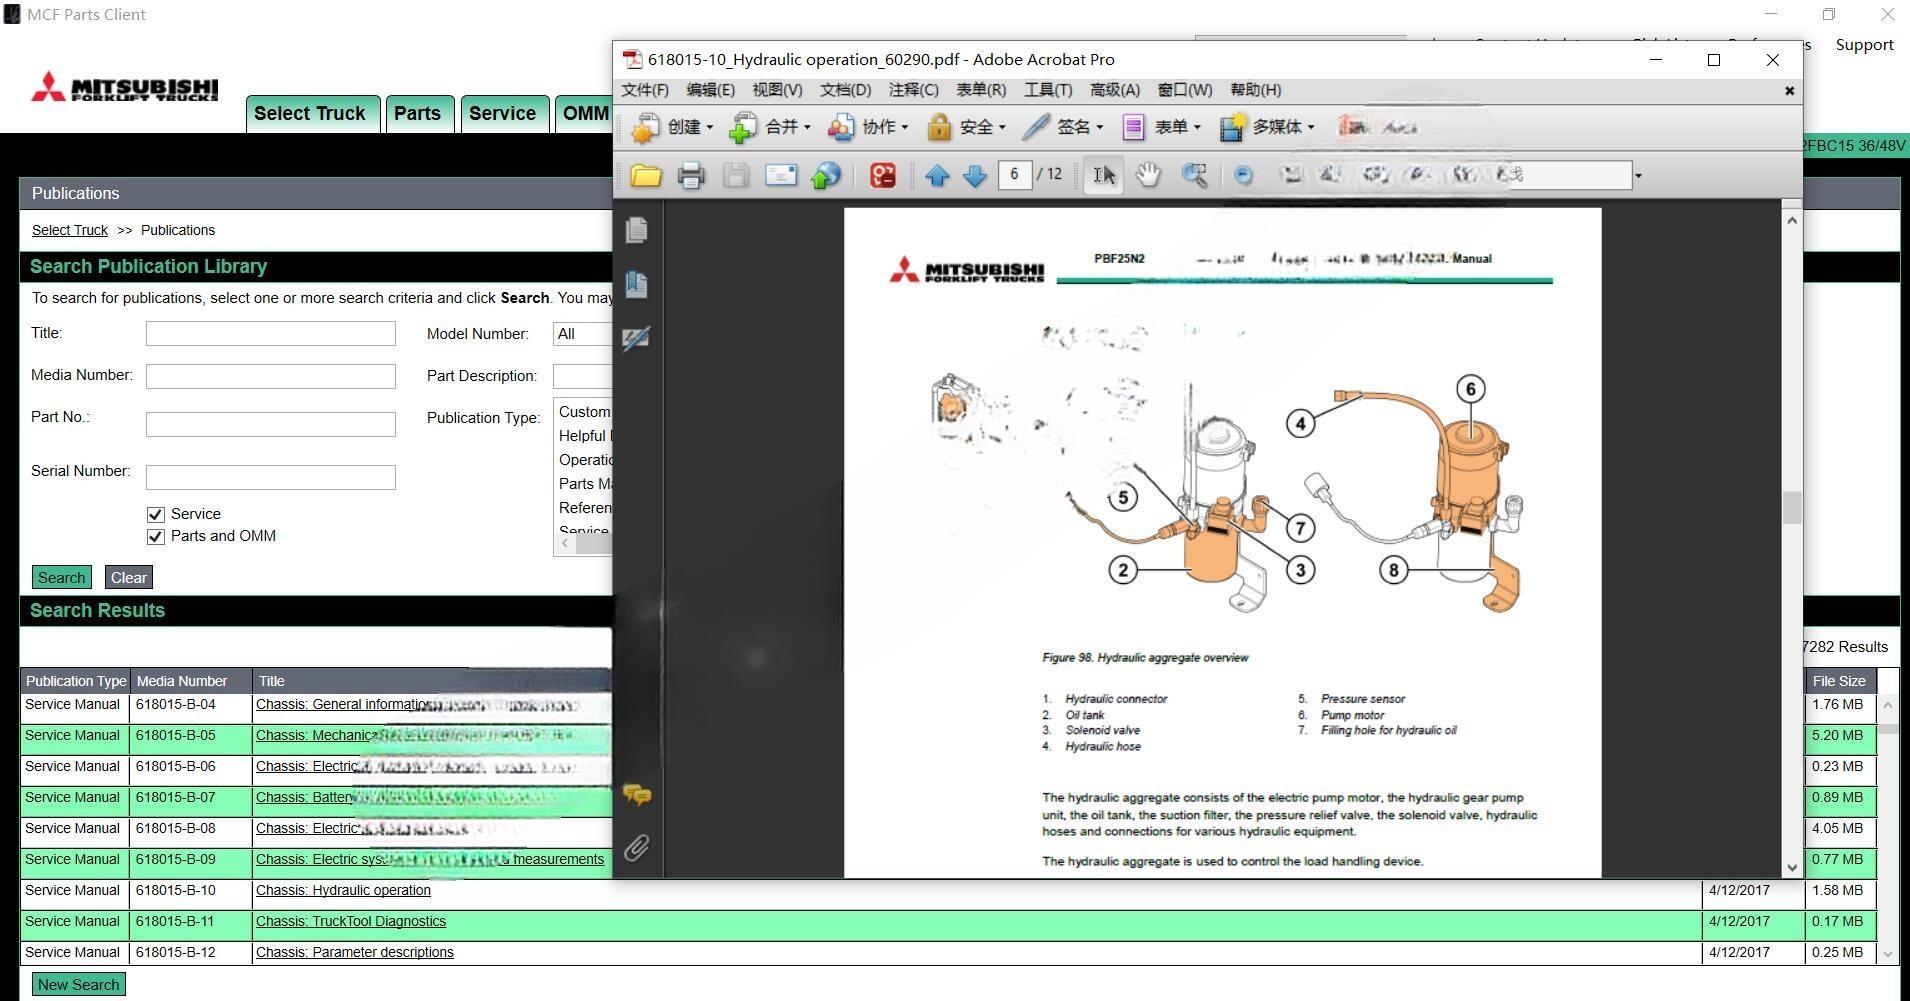Click the green Search button

coord(61,577)
